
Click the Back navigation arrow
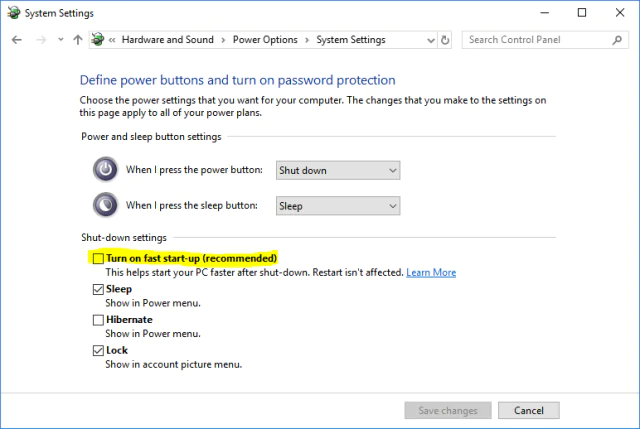point(16,40)
